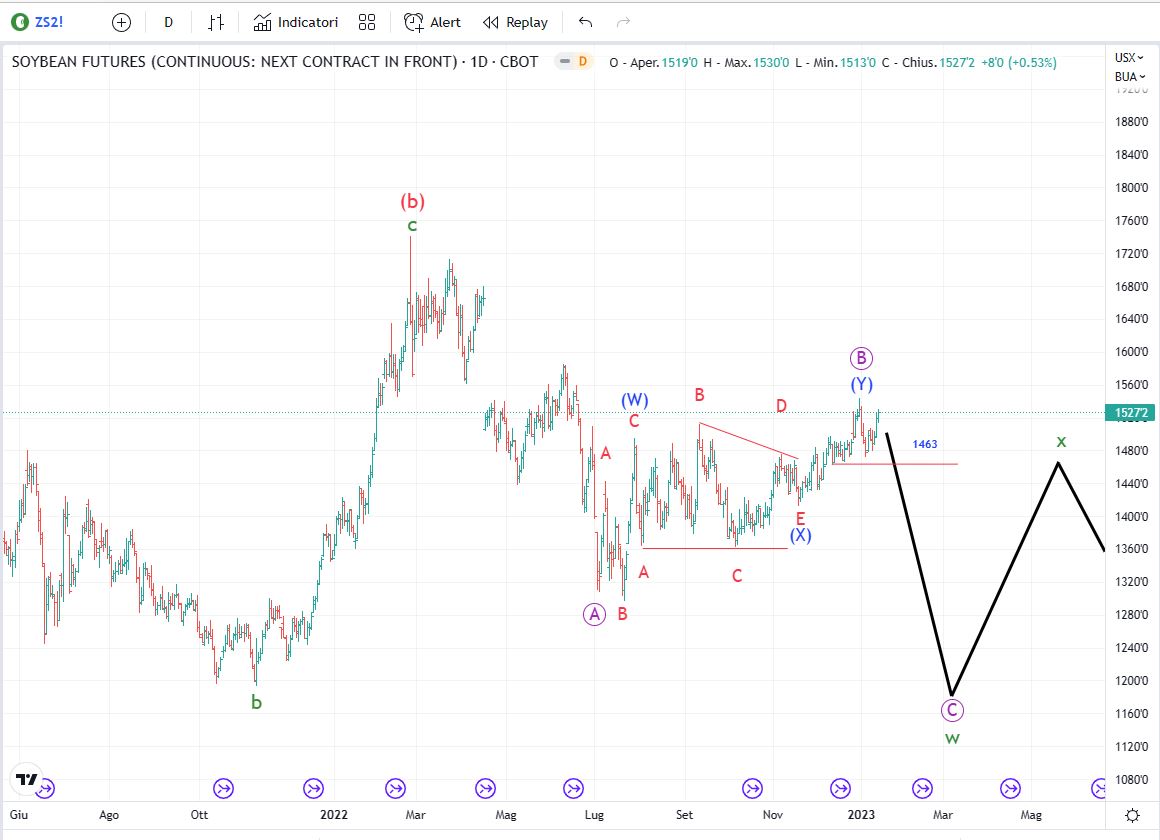
Task: Select the red E triangle label
Action: 800,518
